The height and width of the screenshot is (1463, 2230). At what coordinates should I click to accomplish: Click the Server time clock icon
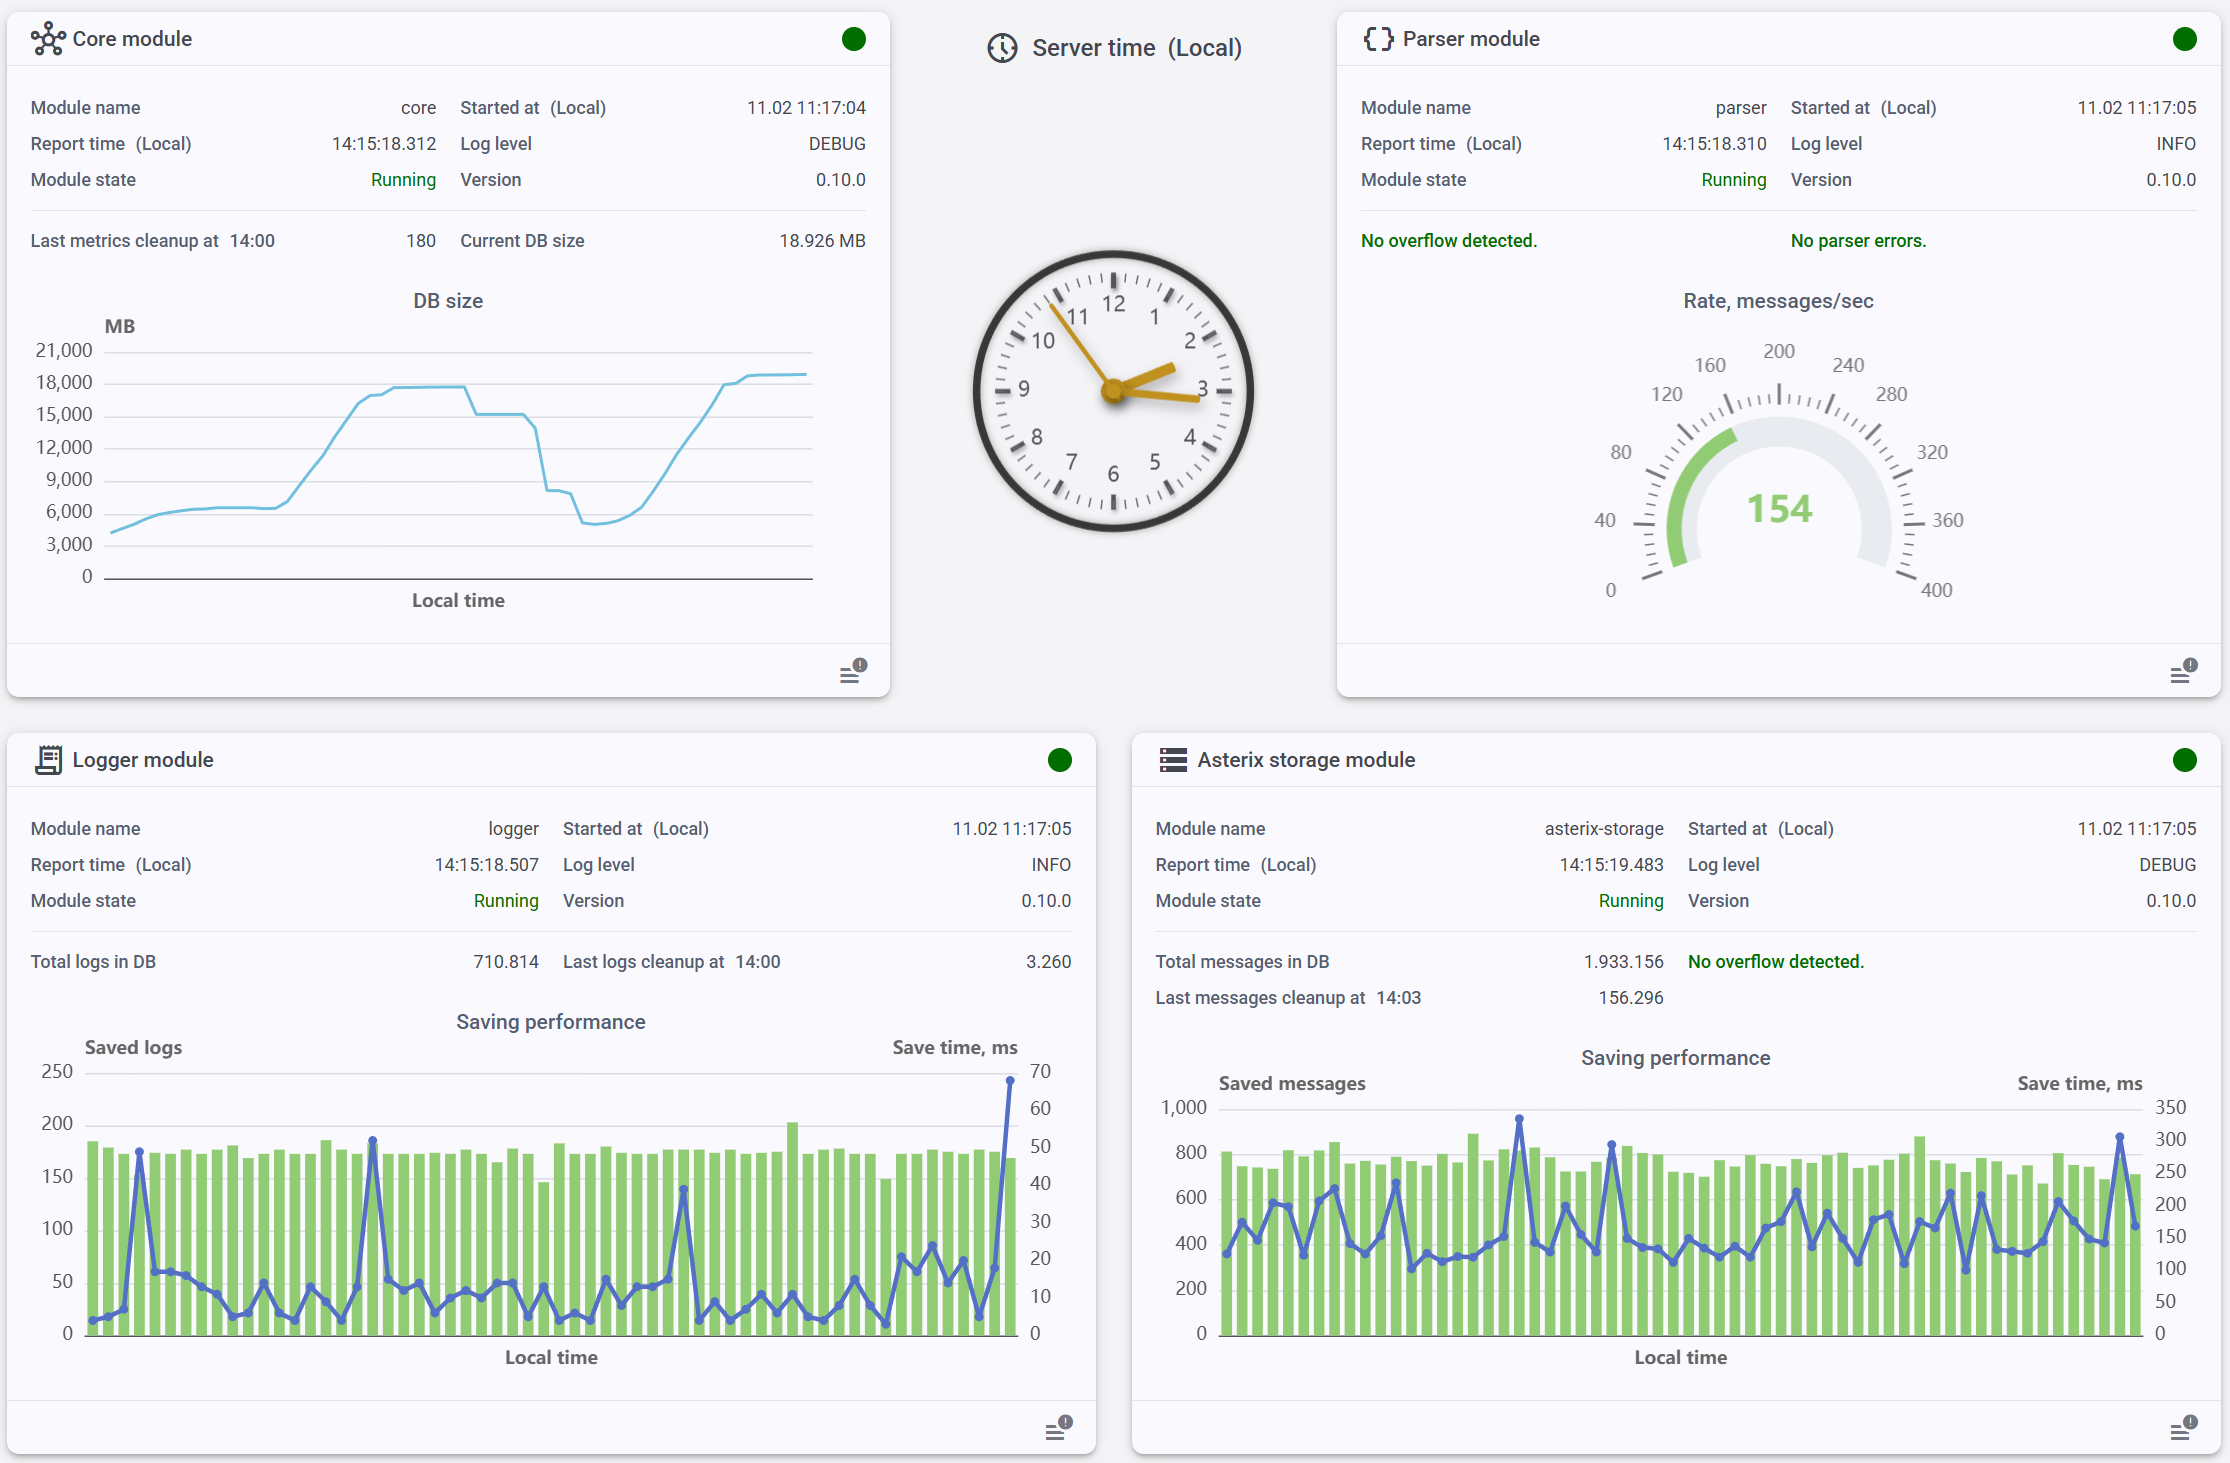pyautogui.click(x=1002, y=48)
